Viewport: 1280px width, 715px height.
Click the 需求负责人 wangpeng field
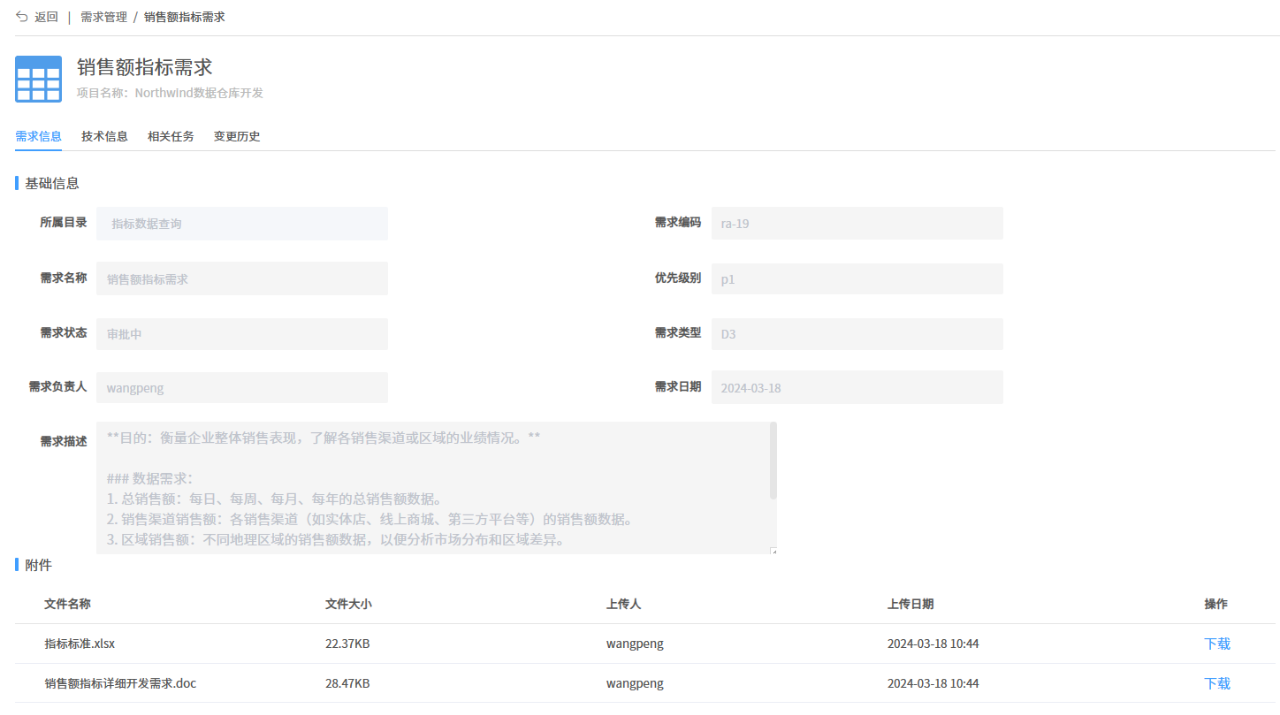pos(242,388)
